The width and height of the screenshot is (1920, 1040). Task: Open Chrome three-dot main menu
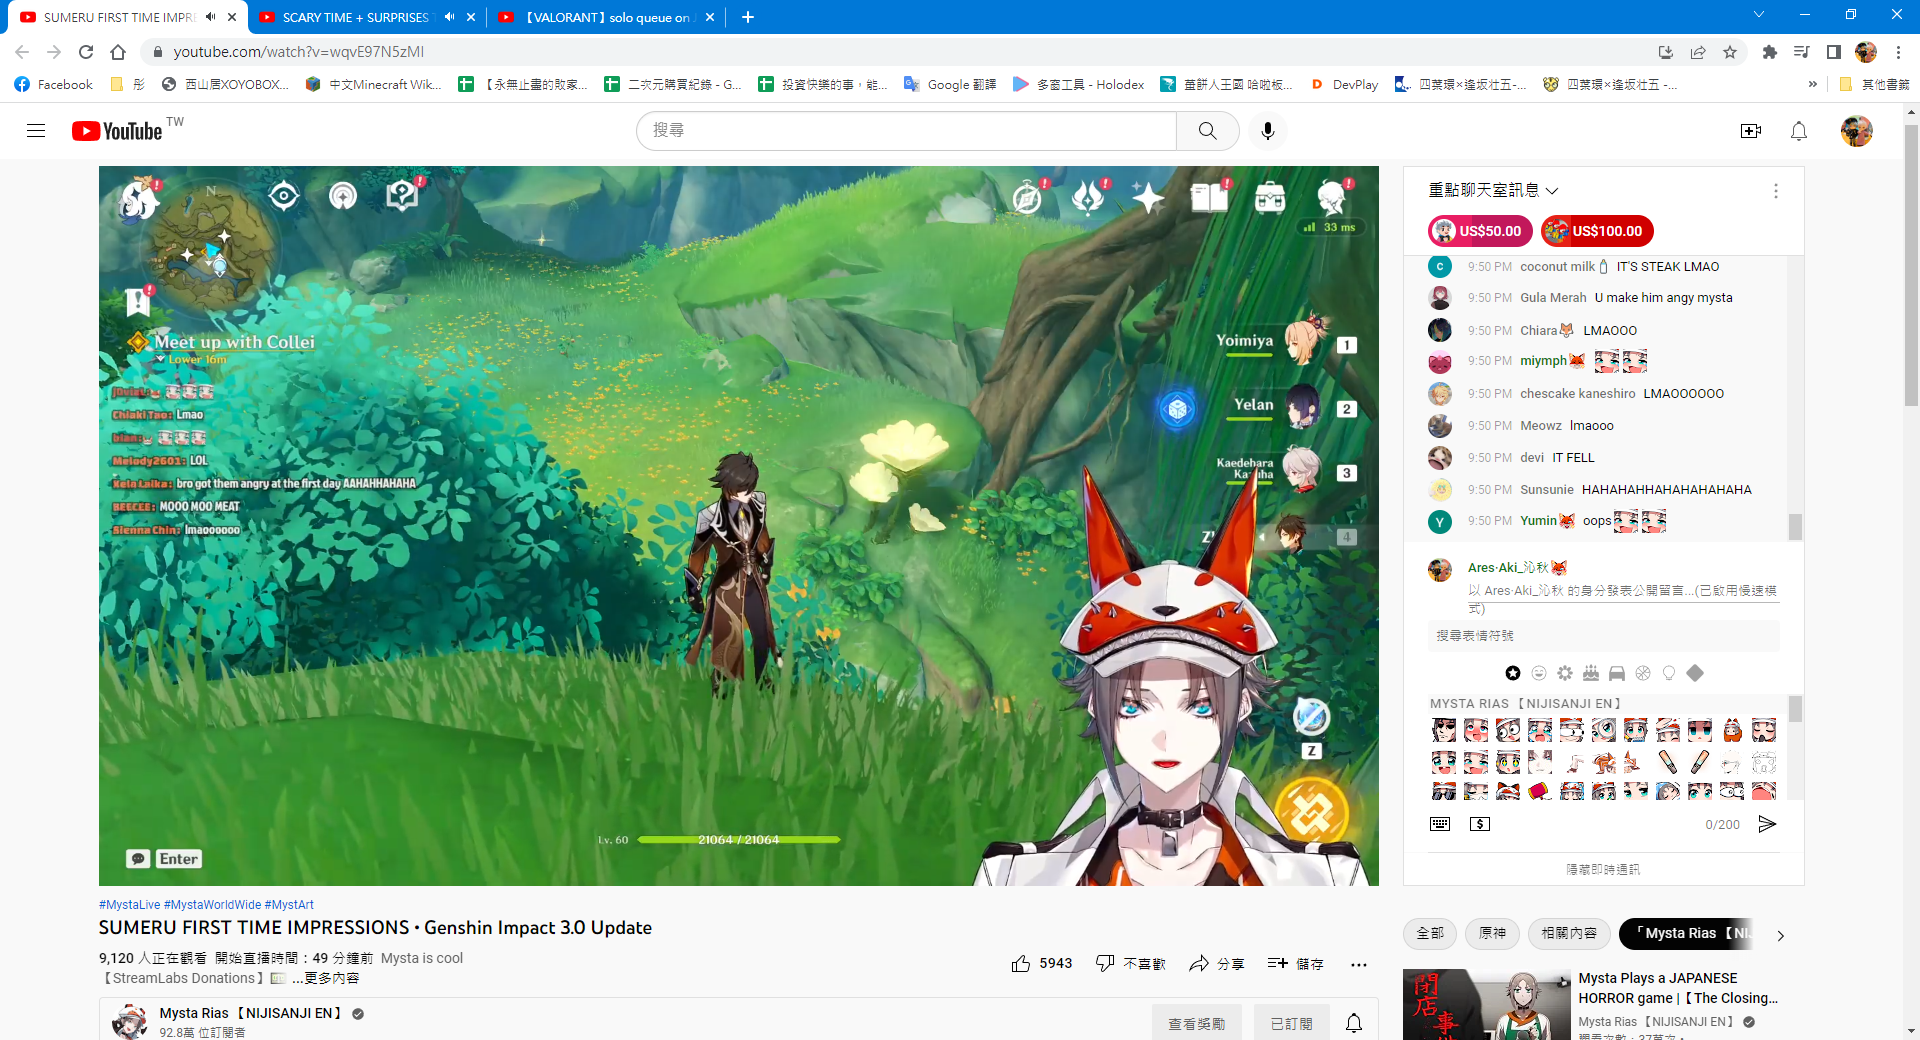(x=1898, y=52)
